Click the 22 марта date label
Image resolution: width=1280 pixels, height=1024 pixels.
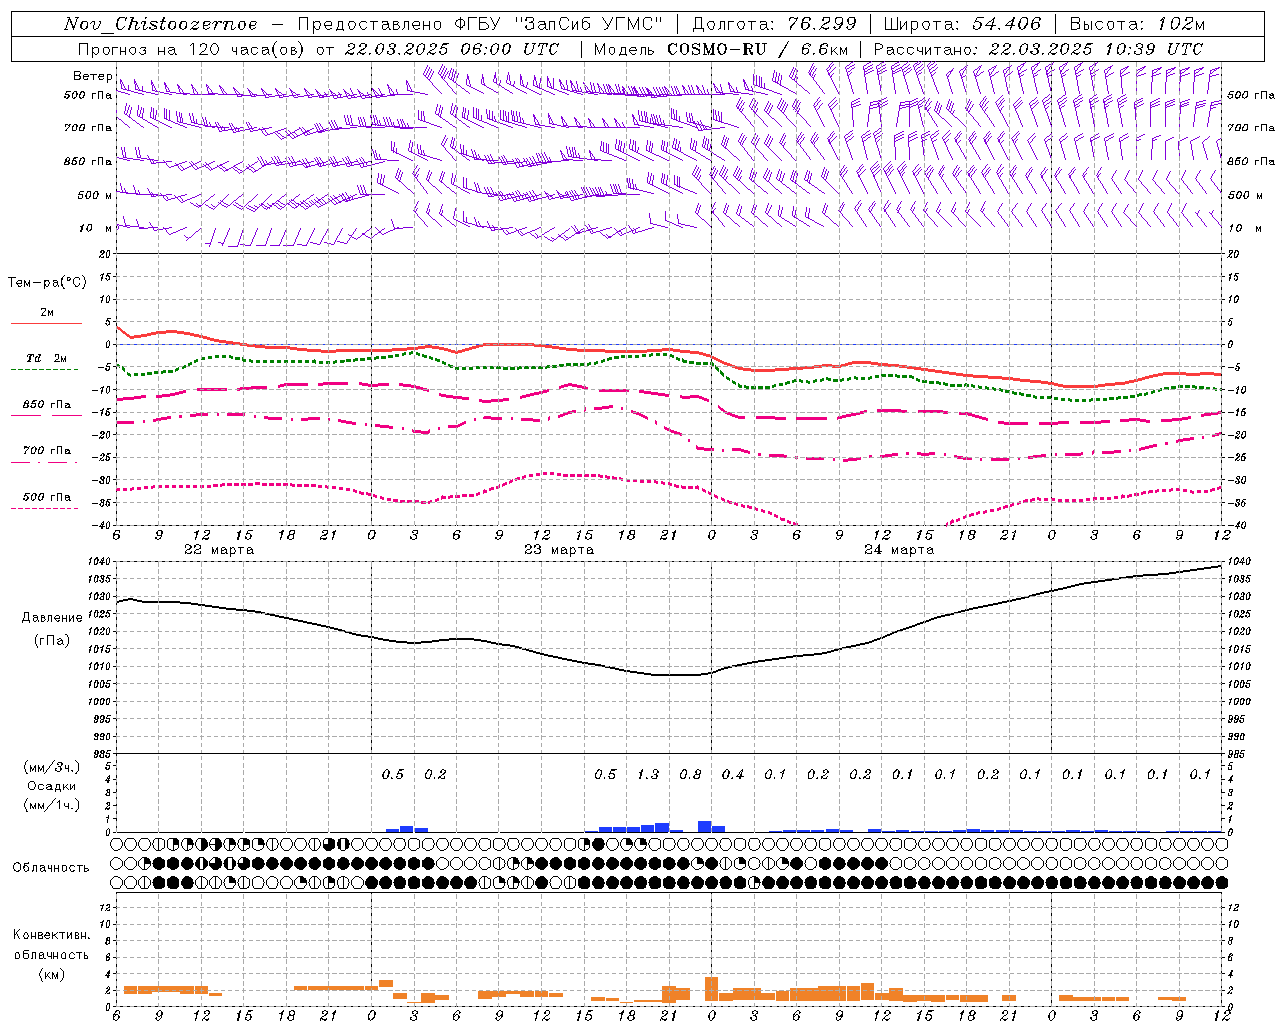point(219,550)
